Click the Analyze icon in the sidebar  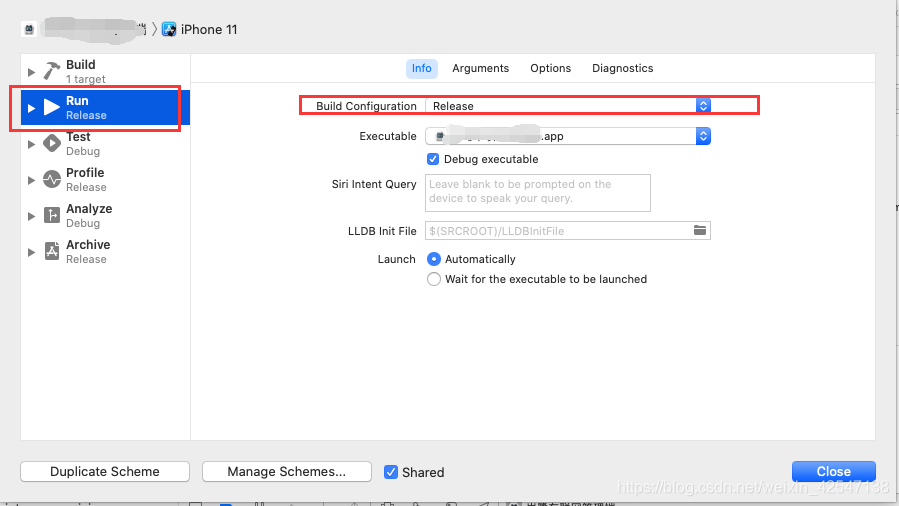52,215
